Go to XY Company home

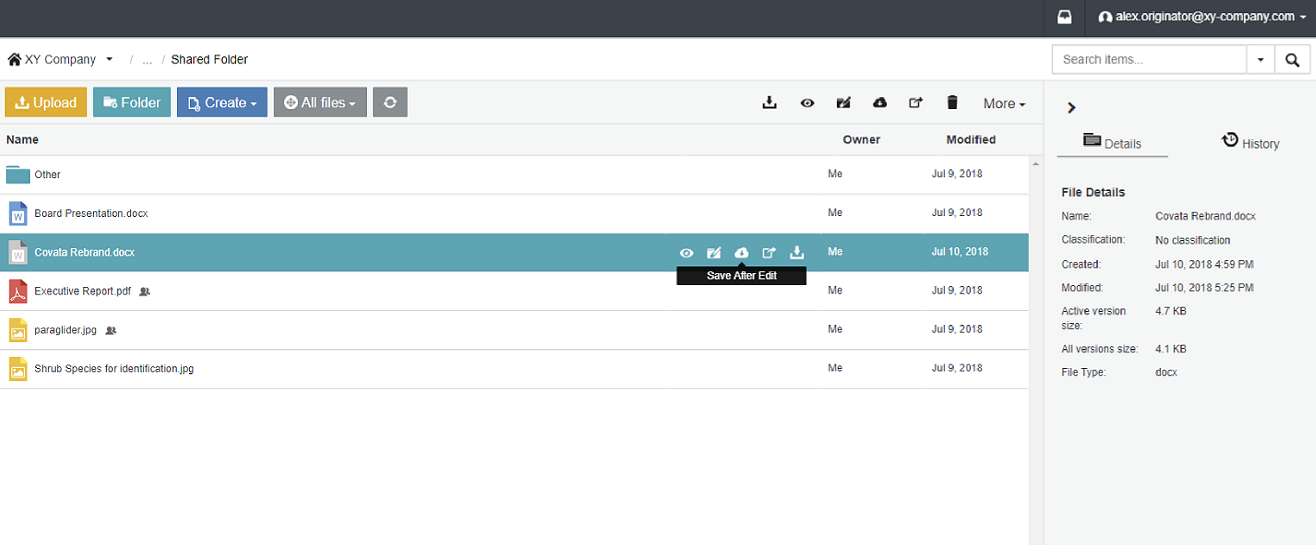click(52, 59)
